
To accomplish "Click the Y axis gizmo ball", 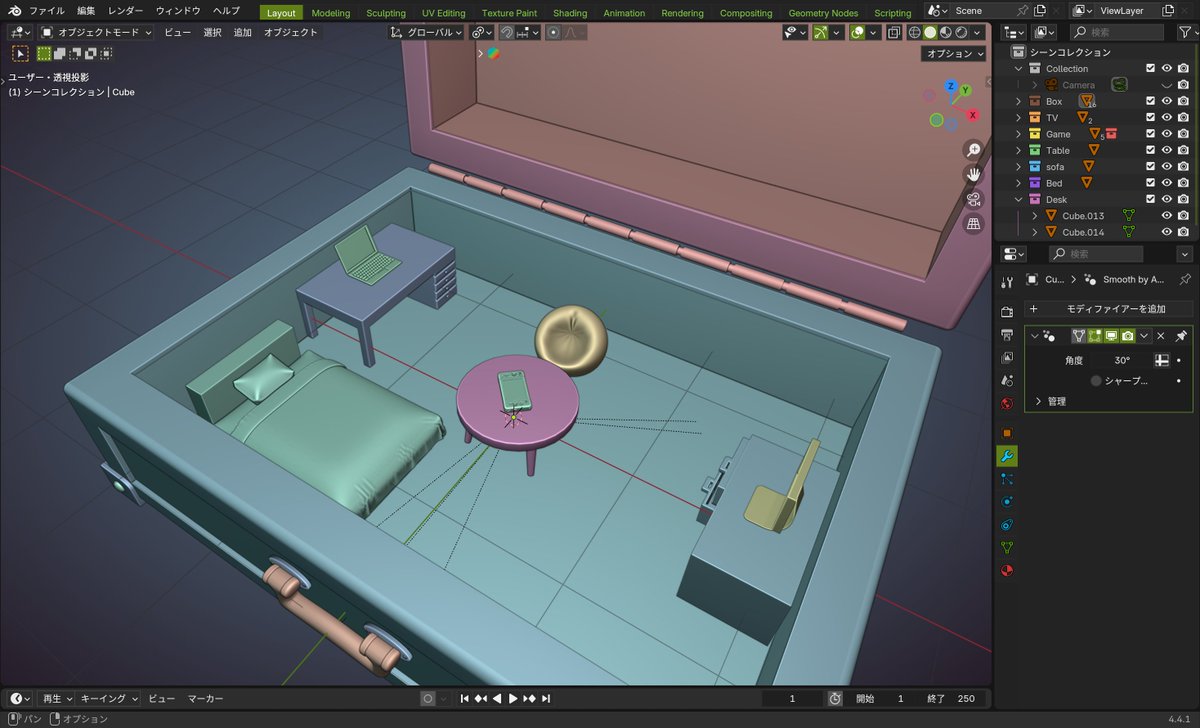I will click(966, 91).
